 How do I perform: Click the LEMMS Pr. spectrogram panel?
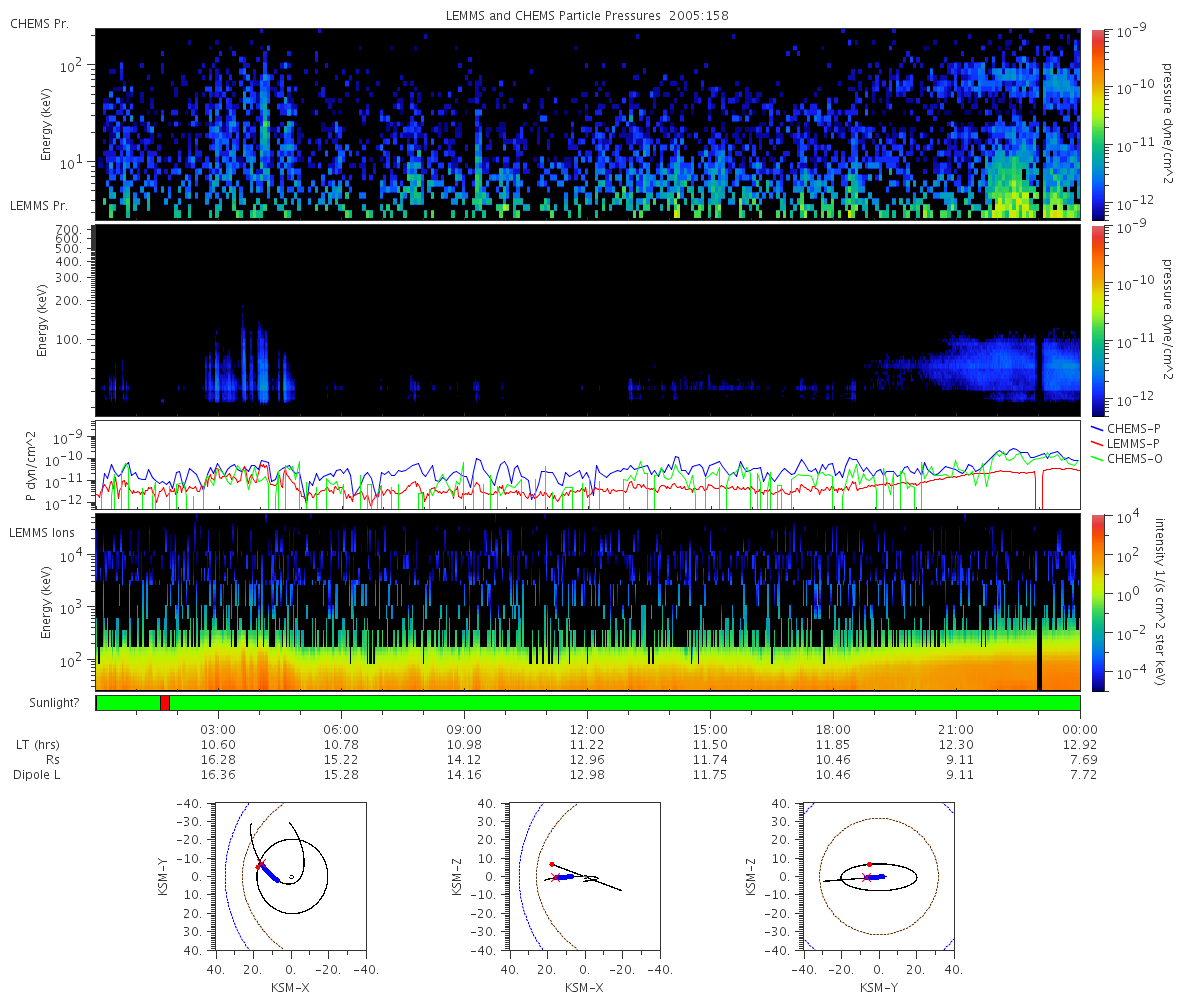pos(588,321)
